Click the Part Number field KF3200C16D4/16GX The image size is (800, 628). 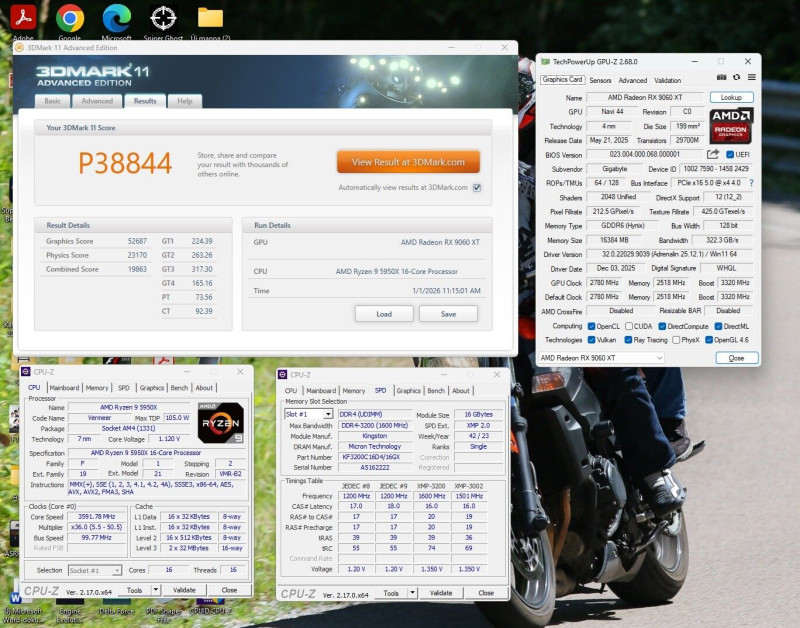click(374, 457)
